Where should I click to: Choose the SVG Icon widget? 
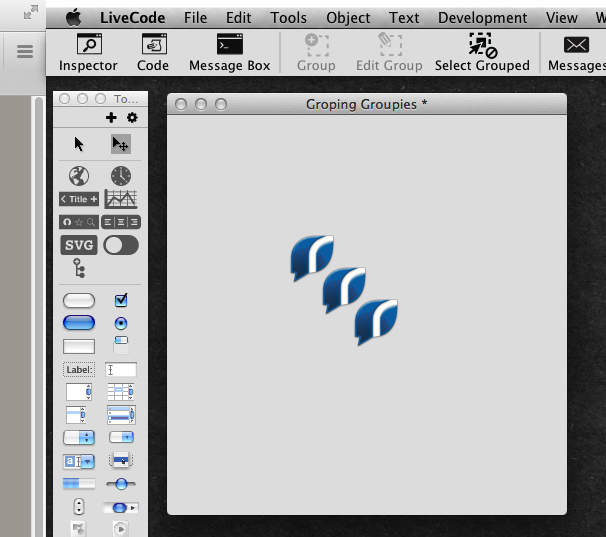79,245
